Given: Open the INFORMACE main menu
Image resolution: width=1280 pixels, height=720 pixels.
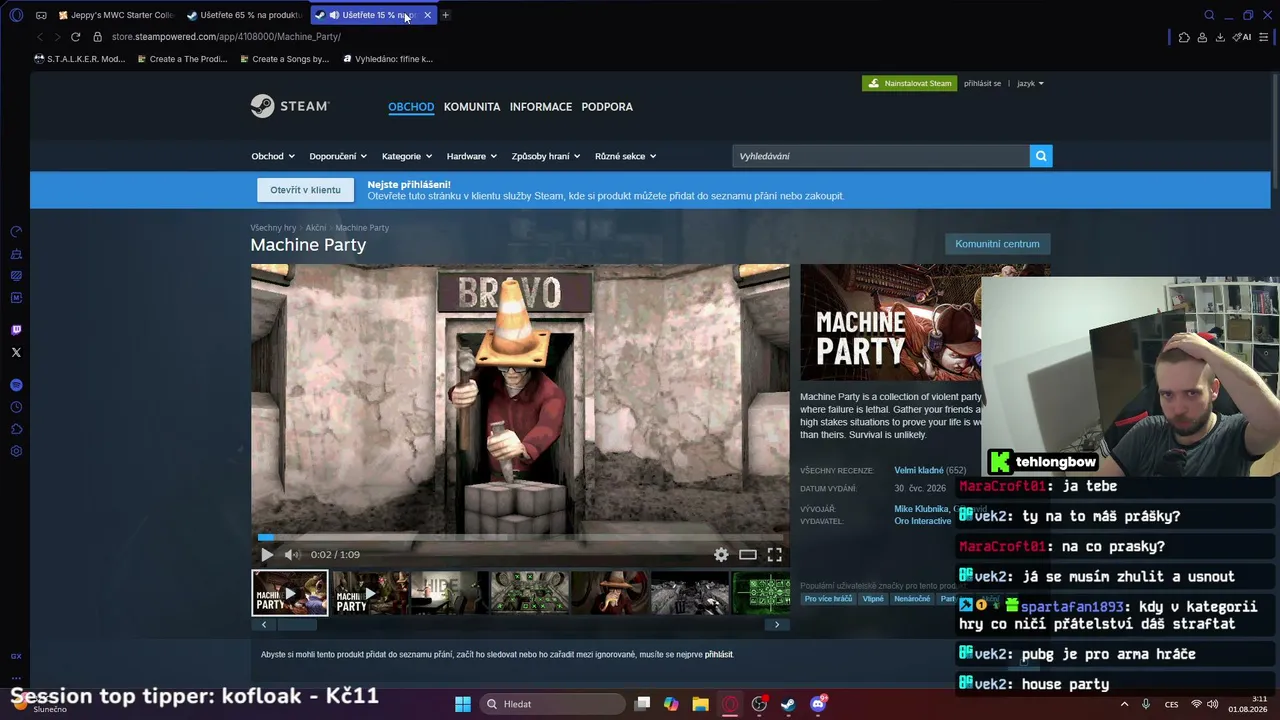Looking at the screenshot, I should [541, 107].
